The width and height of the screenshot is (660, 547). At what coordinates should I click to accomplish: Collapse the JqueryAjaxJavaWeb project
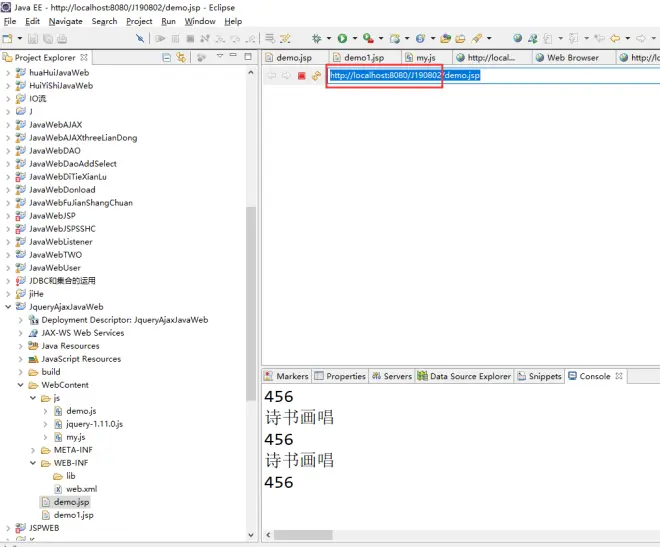[x=8, y=307]
